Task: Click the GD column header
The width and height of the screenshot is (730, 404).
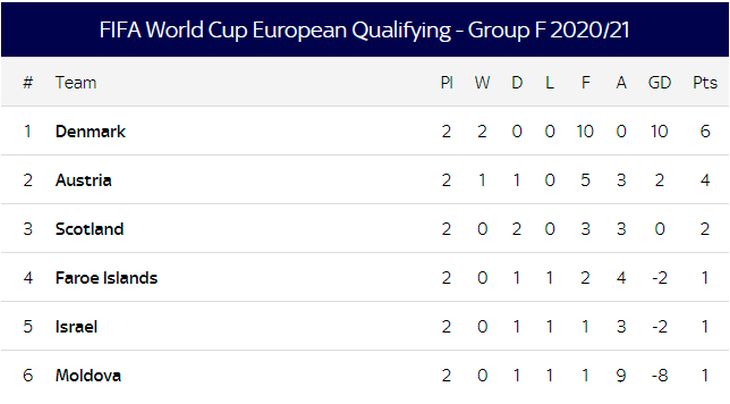Action: click(x=660, y=83)
